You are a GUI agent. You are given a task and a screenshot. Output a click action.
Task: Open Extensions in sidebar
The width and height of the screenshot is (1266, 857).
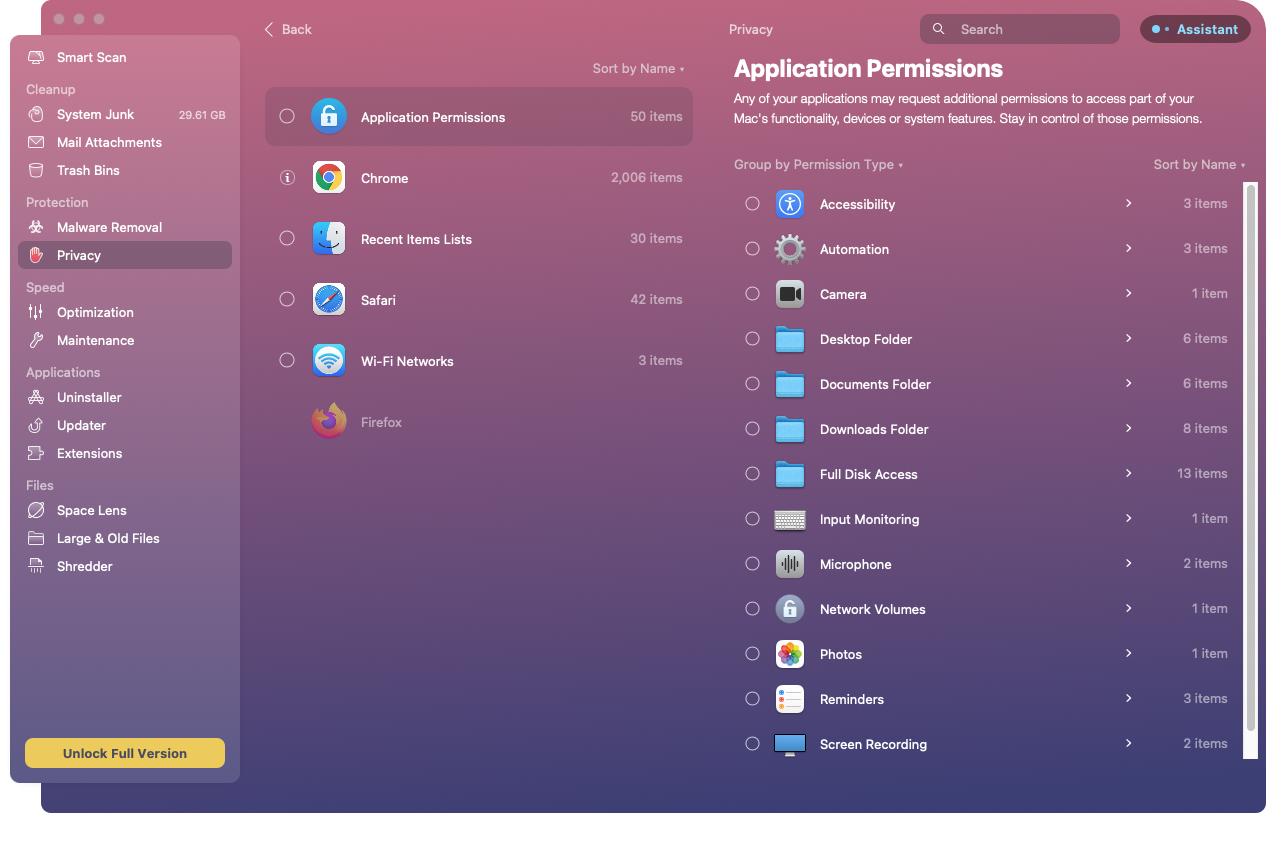tap(125, 453)
